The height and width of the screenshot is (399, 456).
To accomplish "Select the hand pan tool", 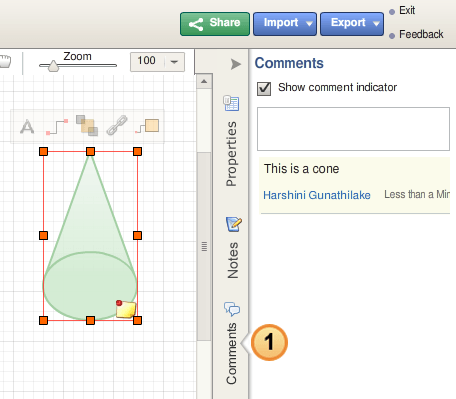I will (5, 61).
